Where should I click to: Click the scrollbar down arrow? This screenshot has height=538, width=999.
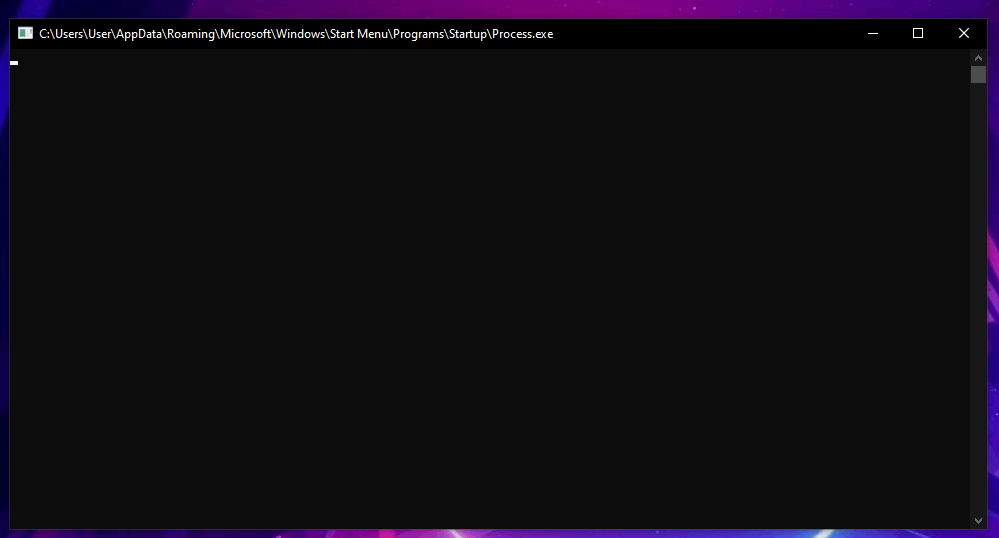point(978,521)
